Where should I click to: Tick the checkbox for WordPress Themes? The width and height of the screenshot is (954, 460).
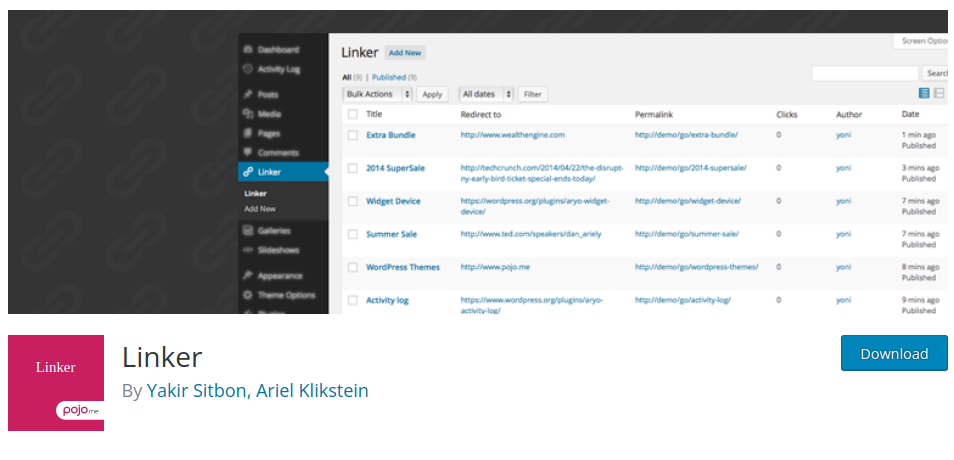tap(353, 267)
